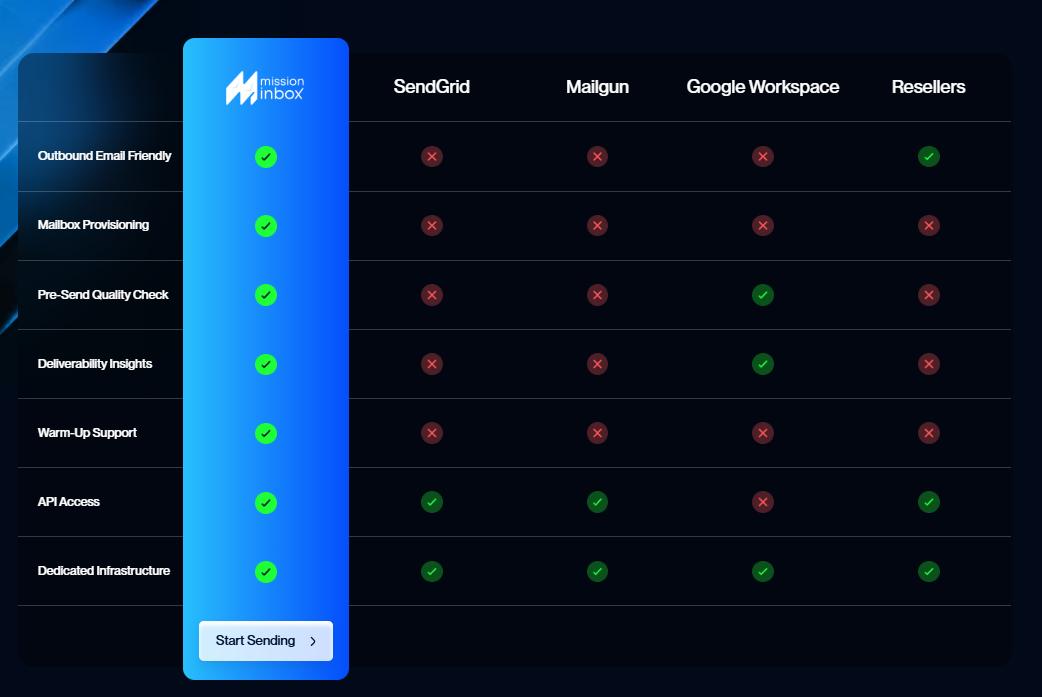Click Mailgun X icon for Deliverability Insights
Viewport: 1042px width, 697px height.
click(x=597, y=364)
